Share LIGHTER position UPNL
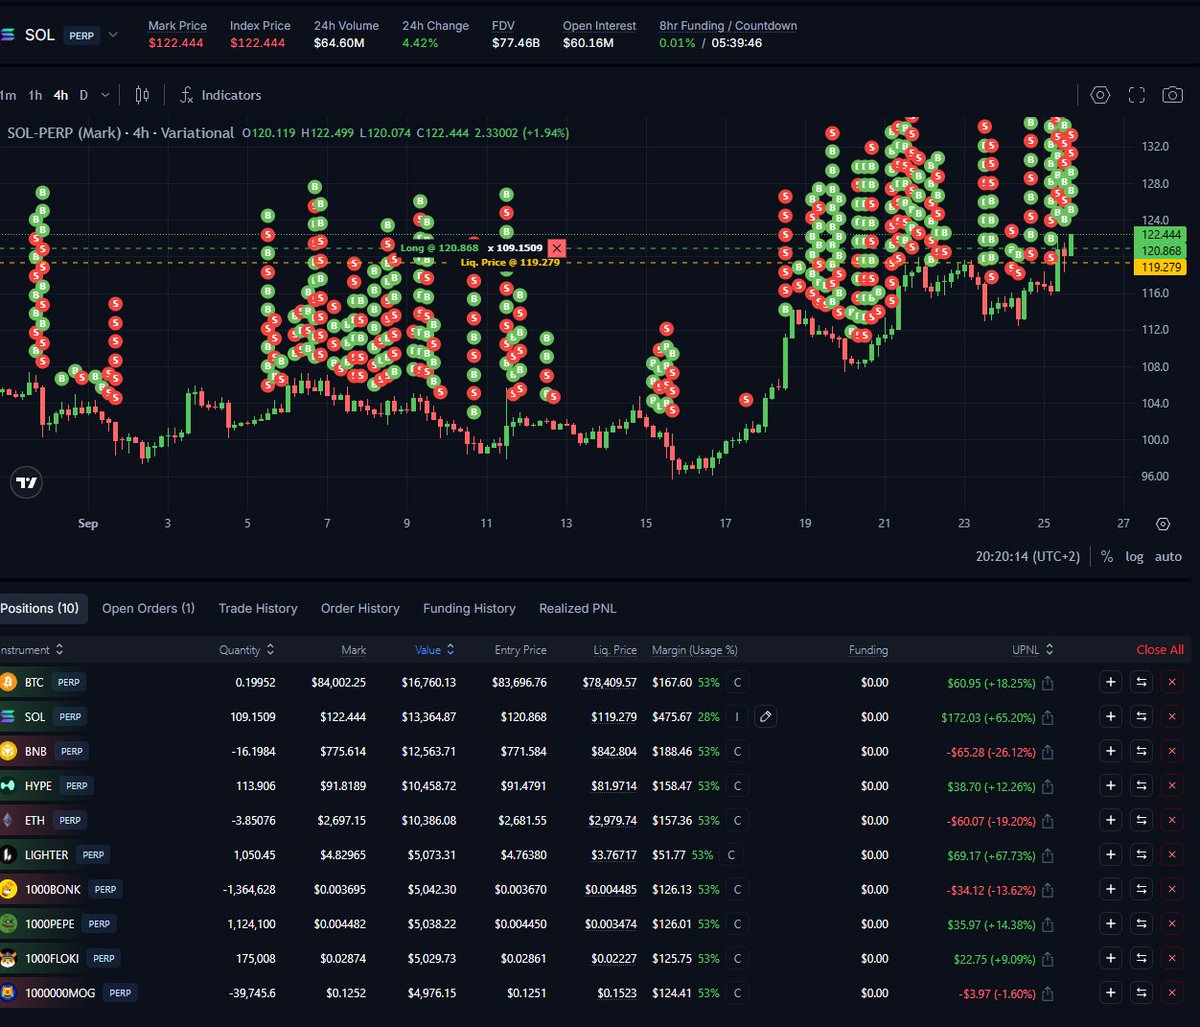Image resolution: width=1200 pixels, height=1027 pixels. point(1047,855)
